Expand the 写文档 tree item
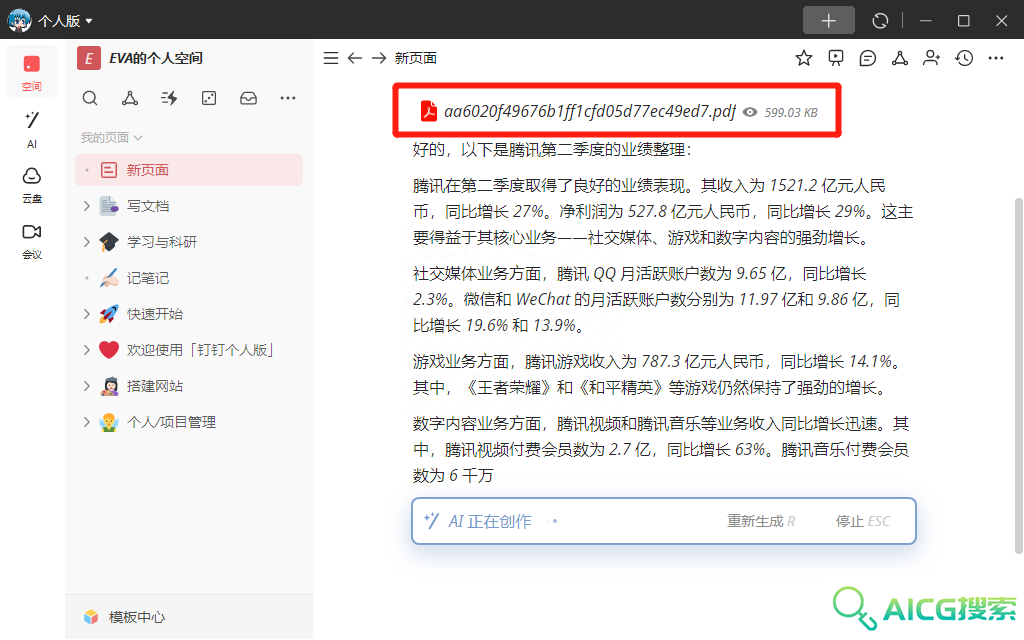This screenshot has width=1024, height=640. tap(86, 206)
